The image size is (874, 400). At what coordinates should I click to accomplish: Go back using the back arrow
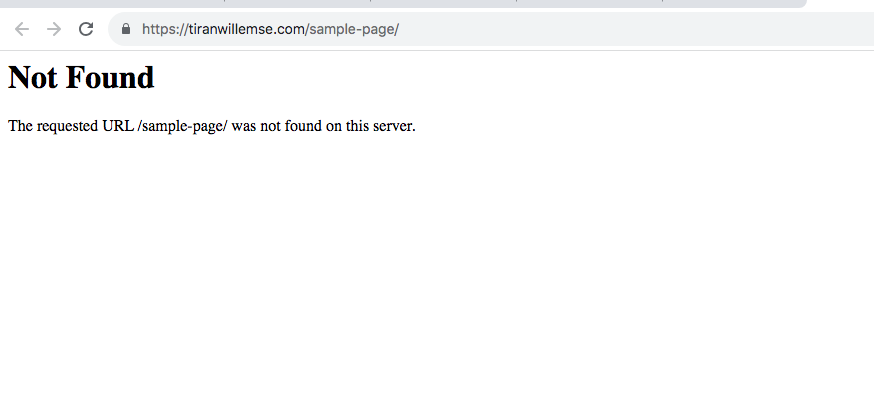click(22, 29)
